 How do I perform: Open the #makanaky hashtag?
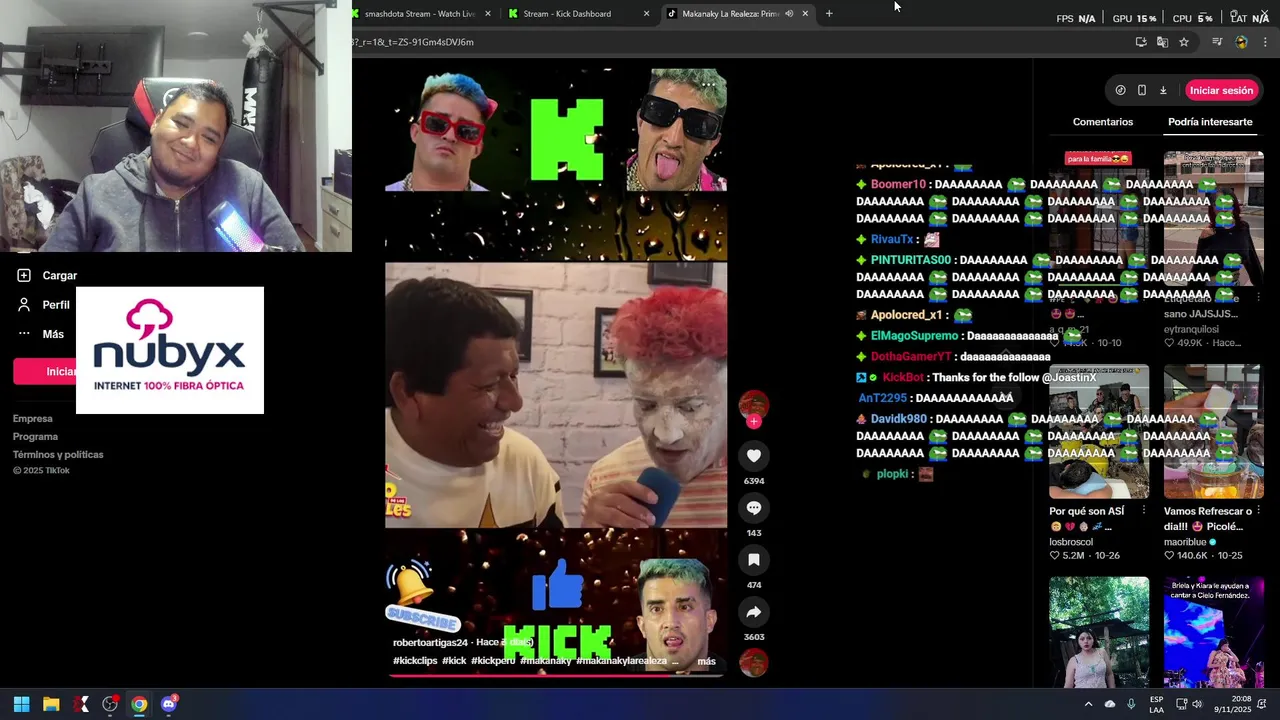546,661
